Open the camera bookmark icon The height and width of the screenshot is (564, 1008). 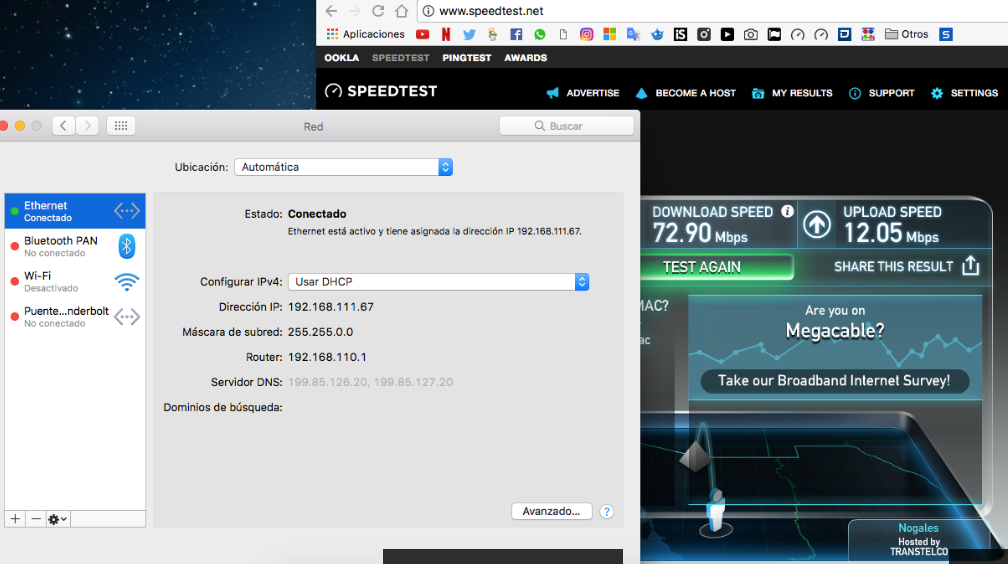(x=750, y=34)
